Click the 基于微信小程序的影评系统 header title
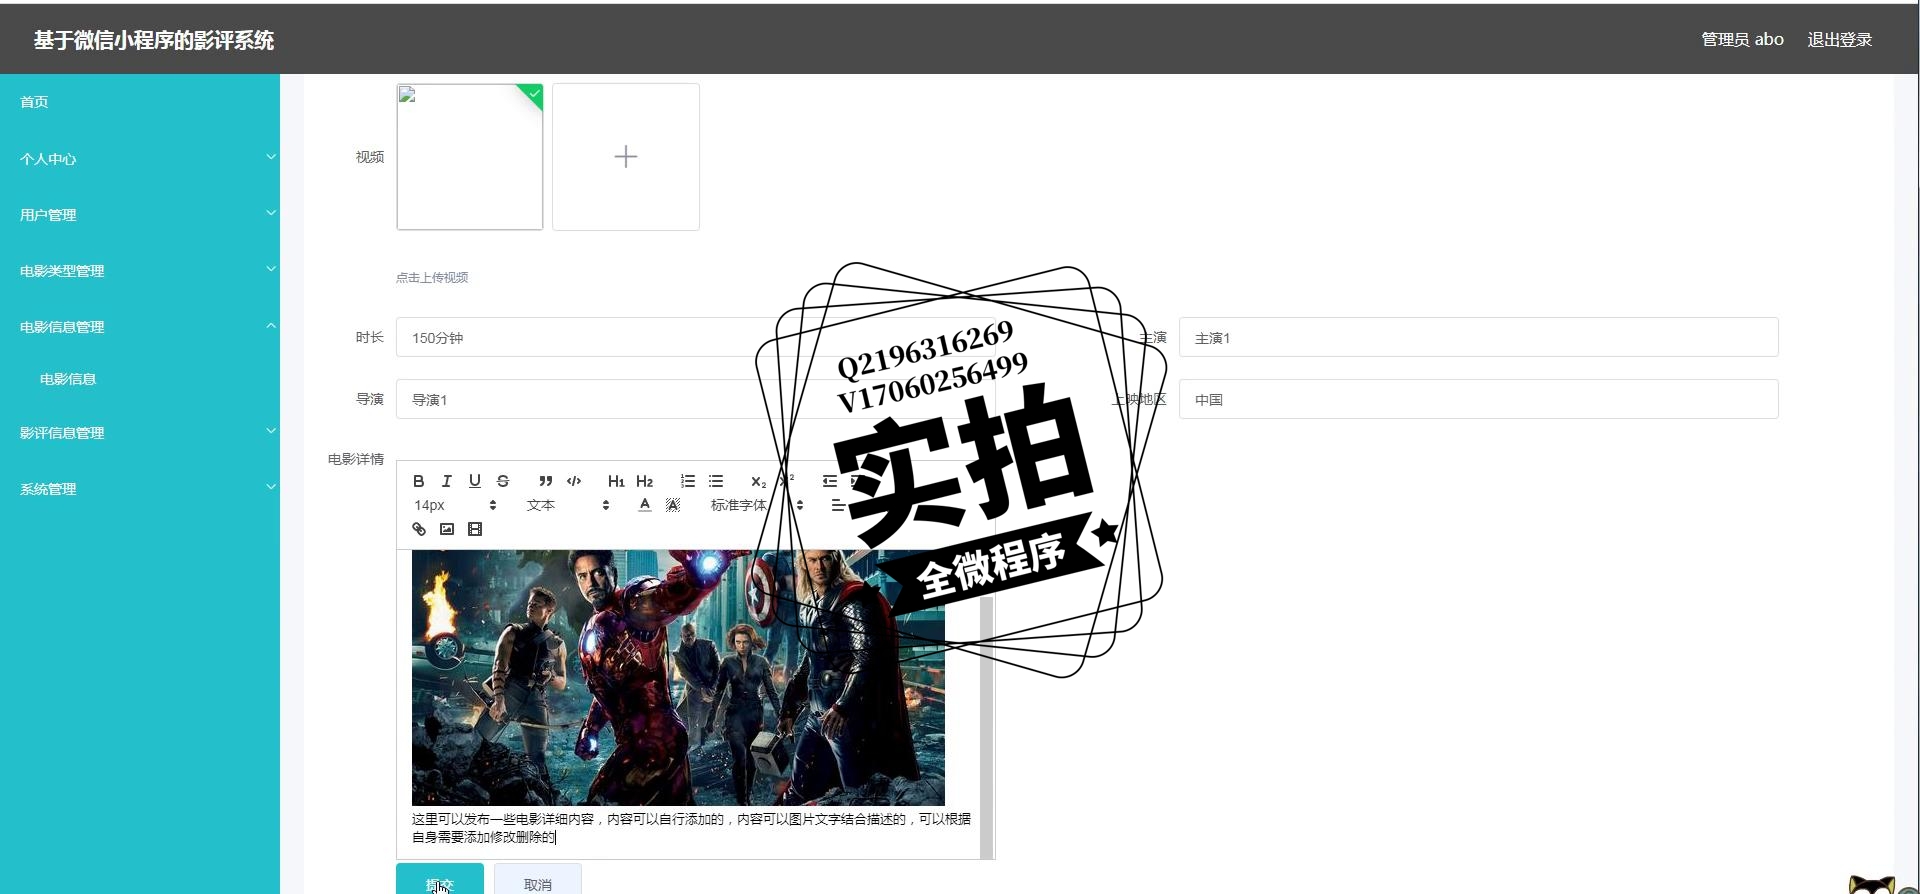 point(154,40)
